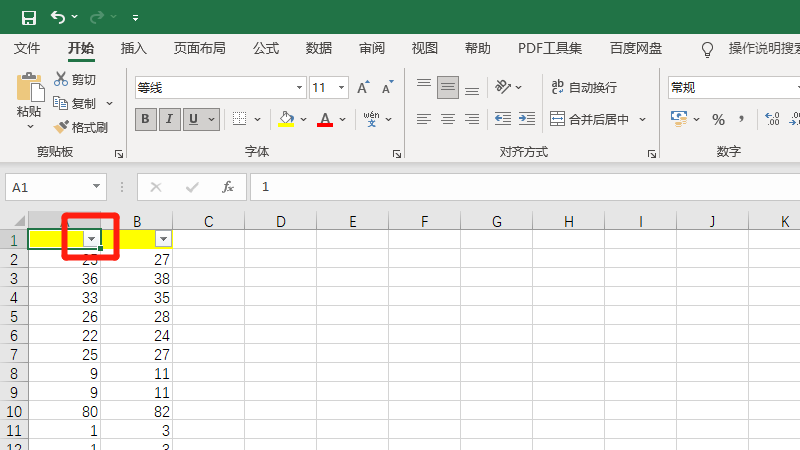Click the yellow fill color bucket
Viewport: 800px width, 450px height.
point(286,119)
